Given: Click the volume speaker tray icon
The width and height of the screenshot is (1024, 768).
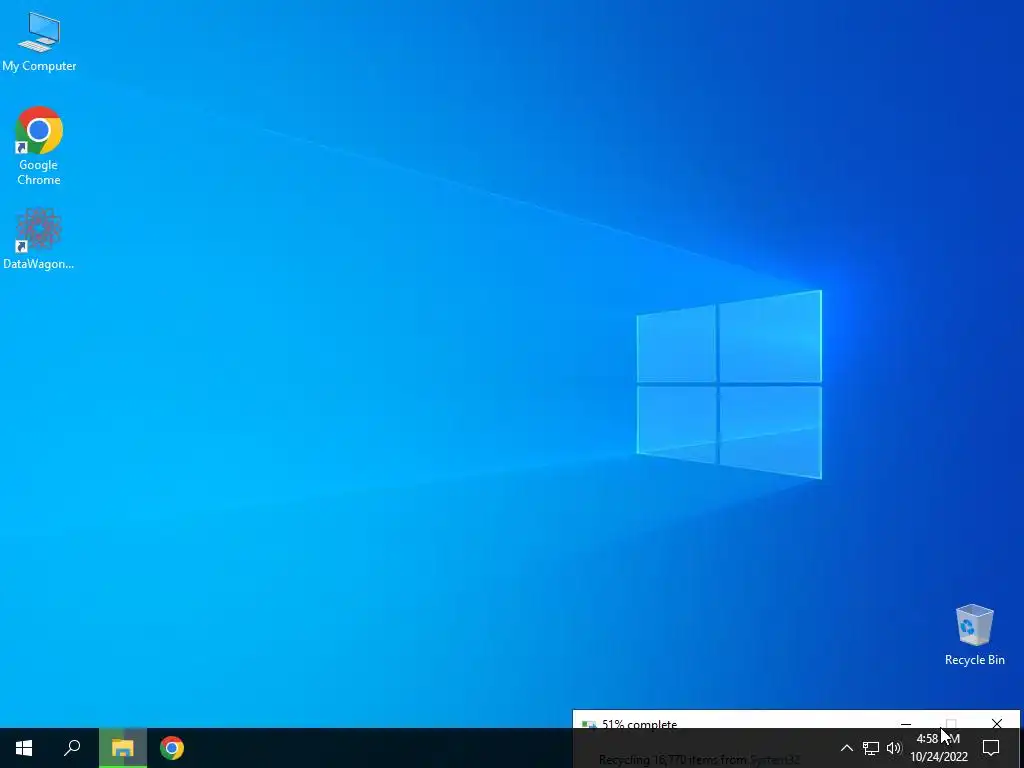Looking at the screenshot, I should (894, 748).
